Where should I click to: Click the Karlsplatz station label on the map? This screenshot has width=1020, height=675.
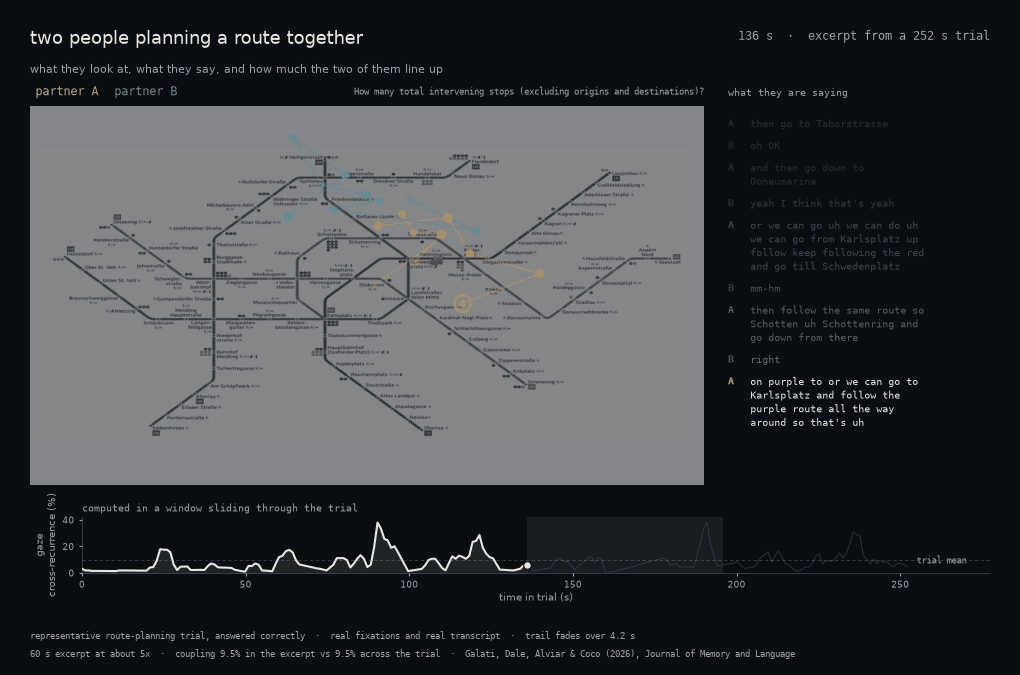click(x=339, y=315)
